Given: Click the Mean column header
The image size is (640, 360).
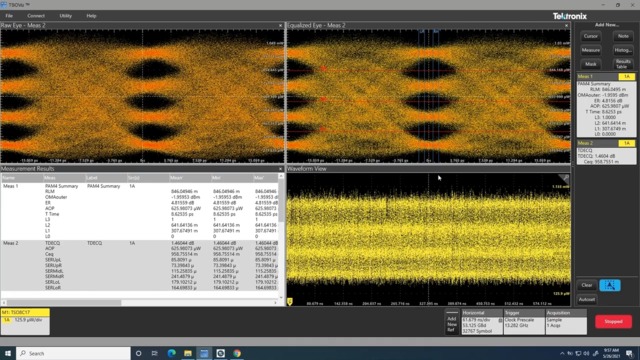Looking at the screenshot, I should [x=190, y=178].
